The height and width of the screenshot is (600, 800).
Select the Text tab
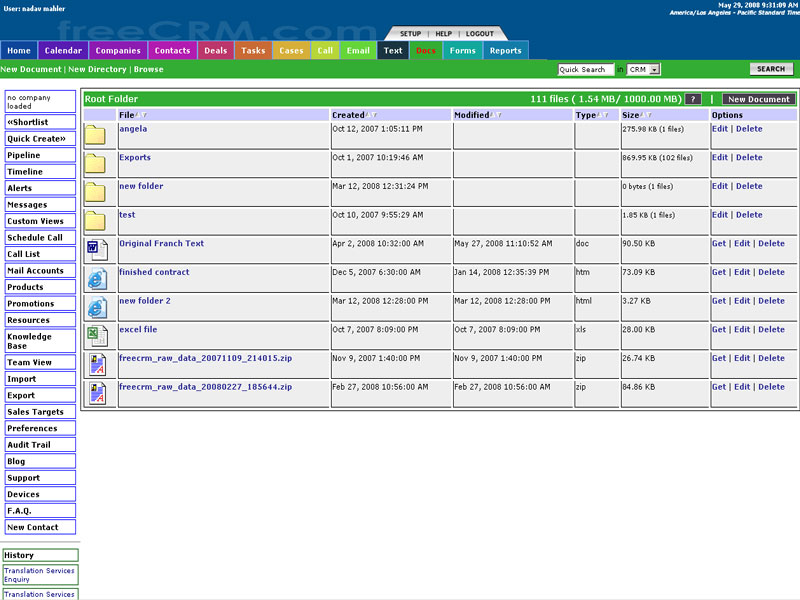(x=393, y=51)
